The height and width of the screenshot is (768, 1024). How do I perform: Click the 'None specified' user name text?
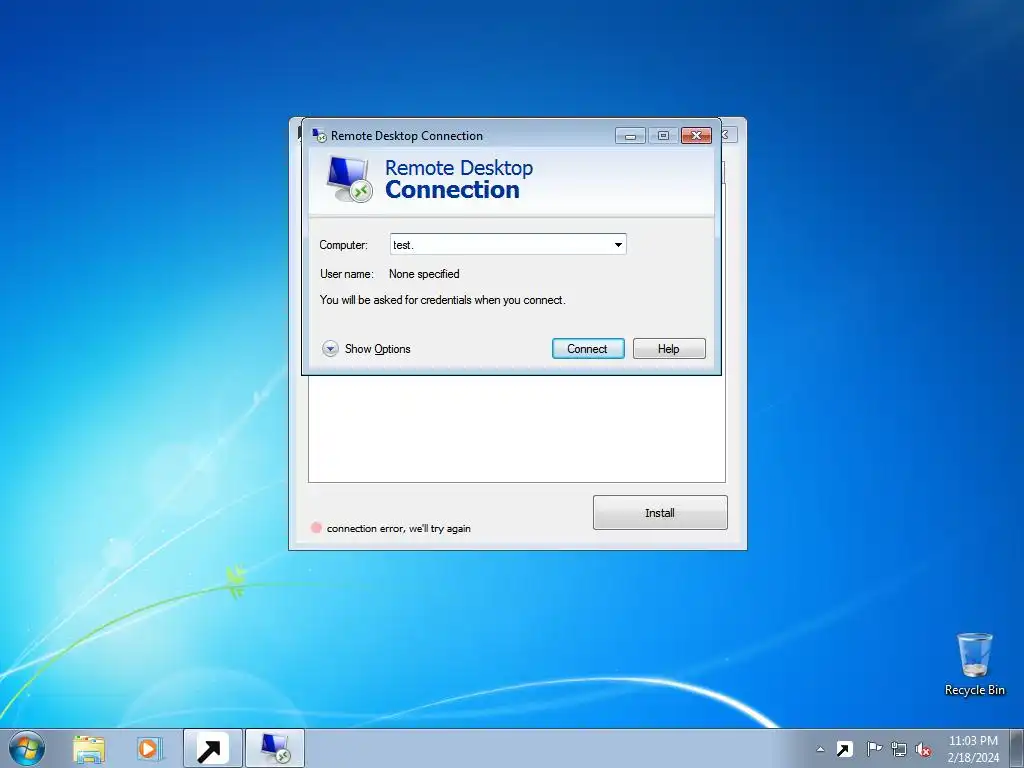[424, 274]
